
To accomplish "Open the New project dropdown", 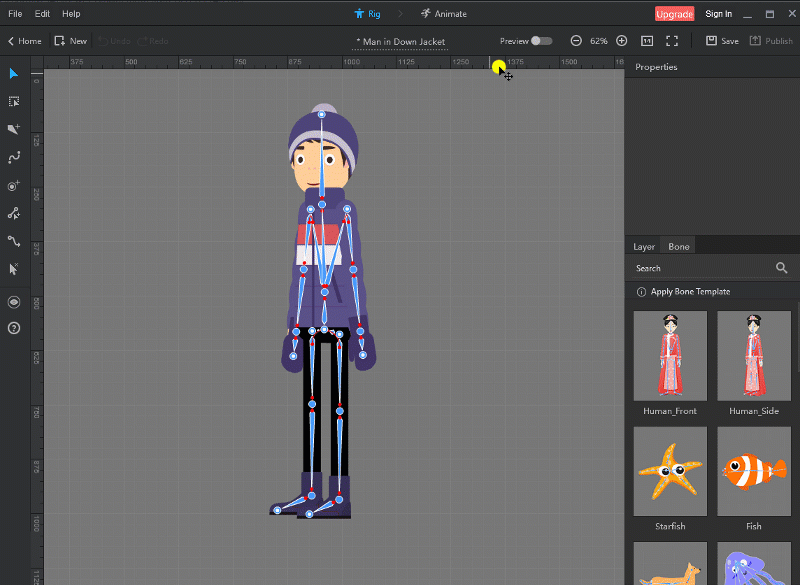I will click(70, 40).
